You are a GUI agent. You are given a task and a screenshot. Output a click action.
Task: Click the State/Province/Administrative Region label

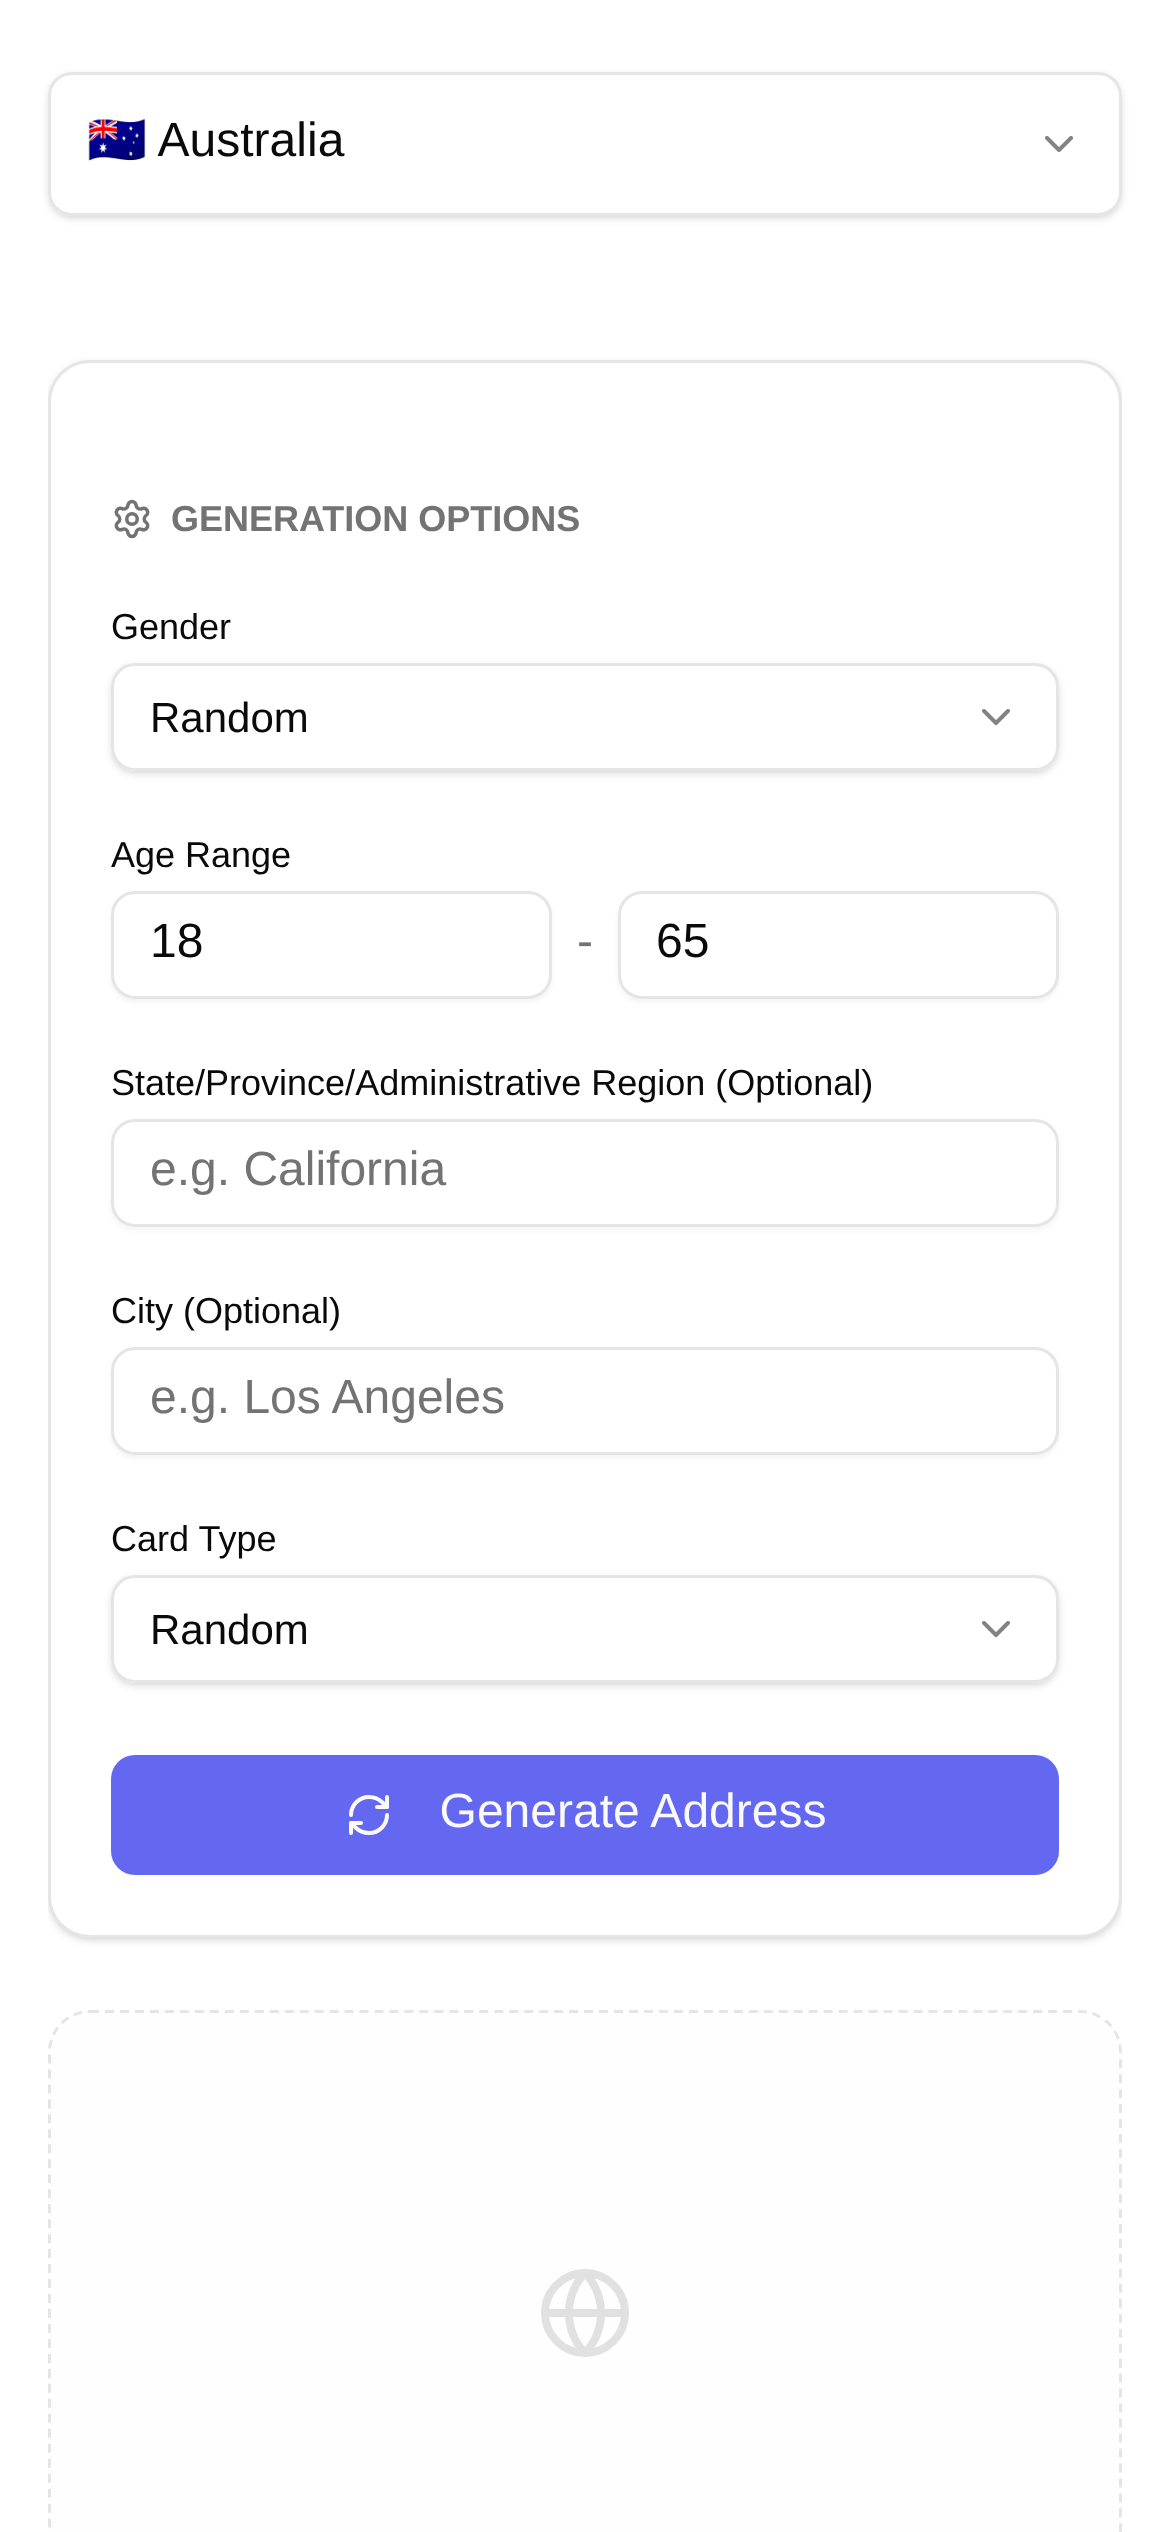(491, 1083)
